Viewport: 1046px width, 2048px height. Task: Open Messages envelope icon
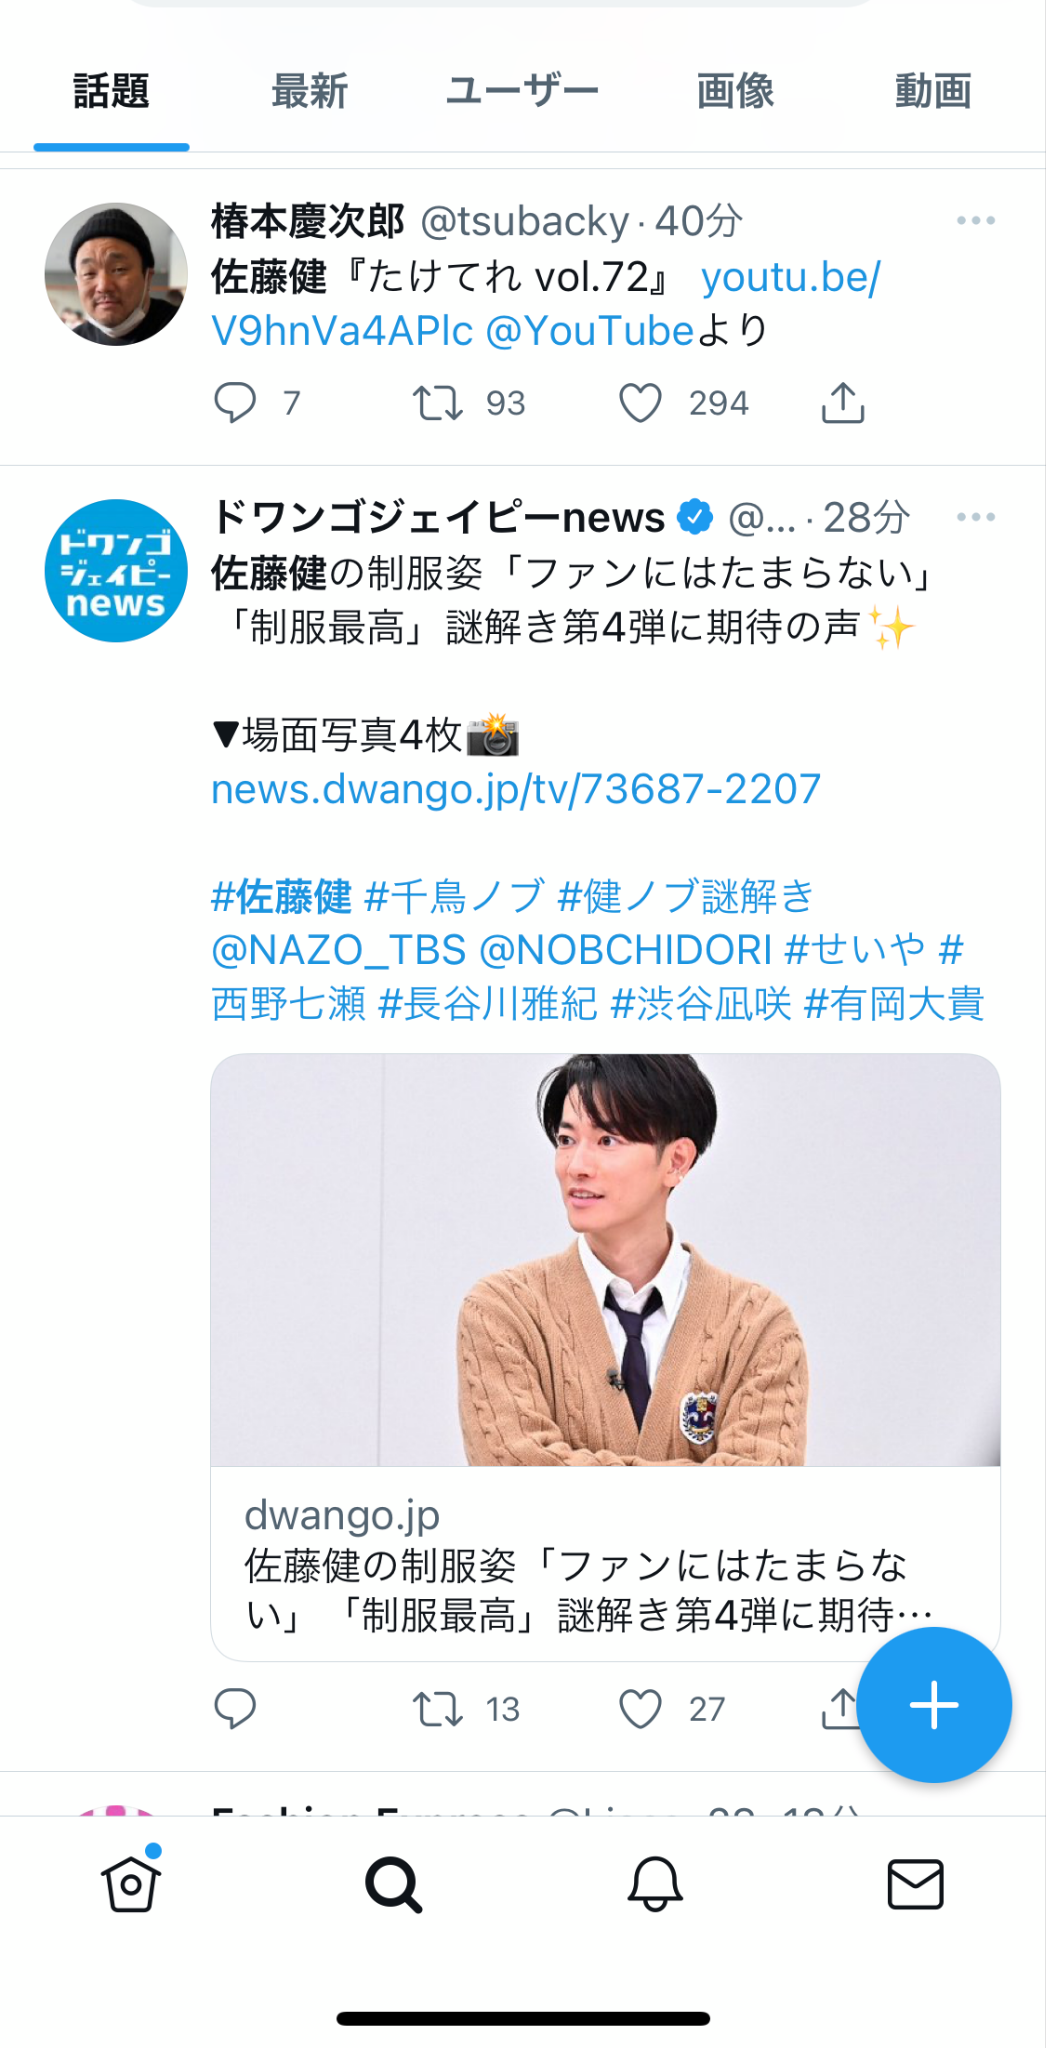coord(916,1884)
